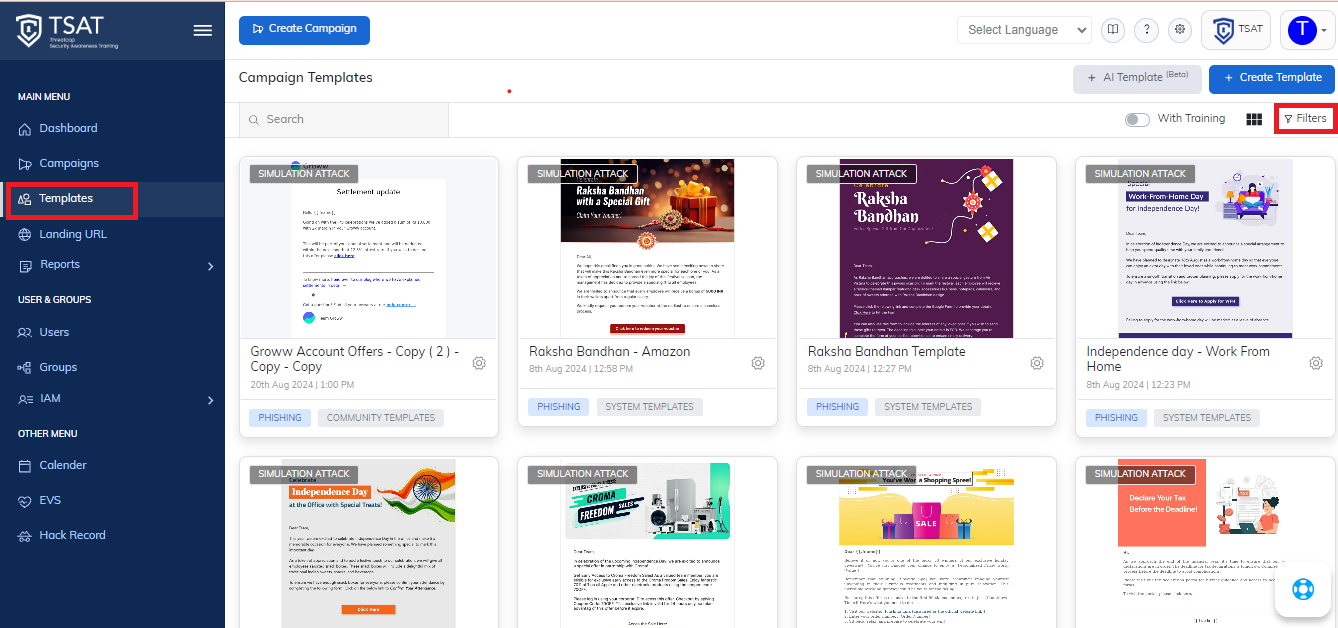Open the Raksha Bandhan Amazon gift template preview

[647, 248]
